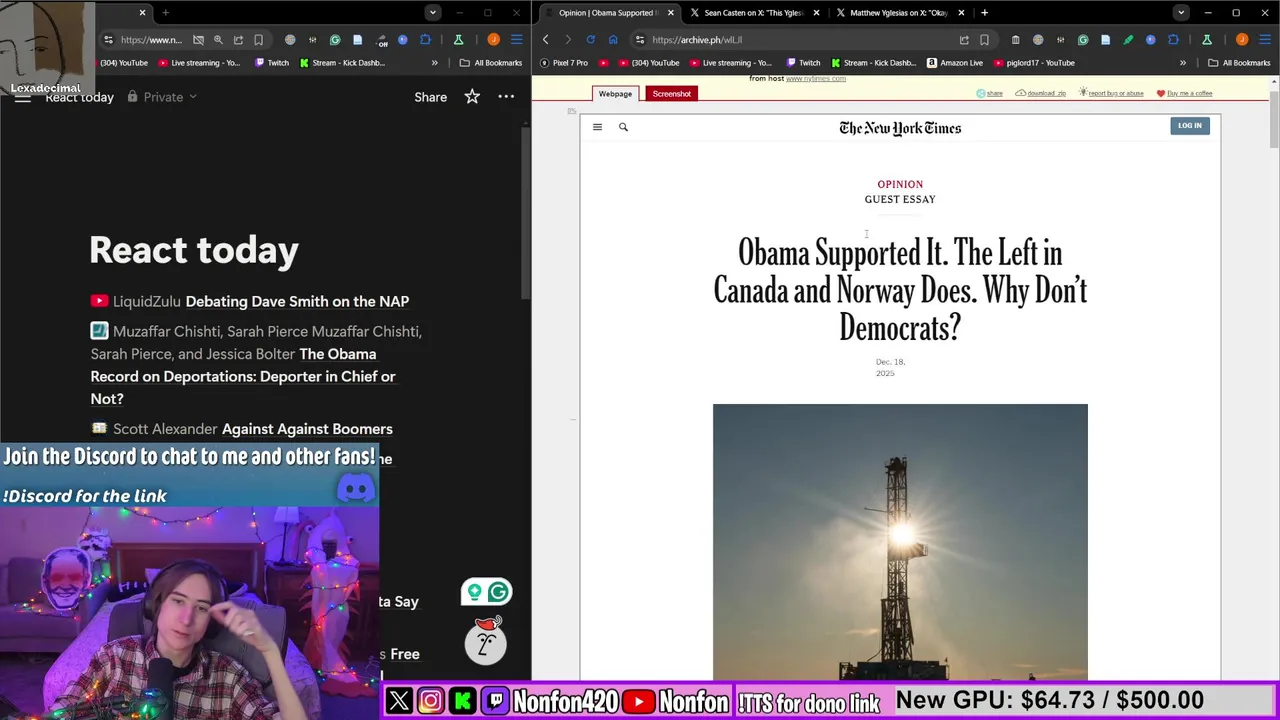Open tab search dropdown in left browser
The image size is (1280, 720).
(x=432, y=13)
